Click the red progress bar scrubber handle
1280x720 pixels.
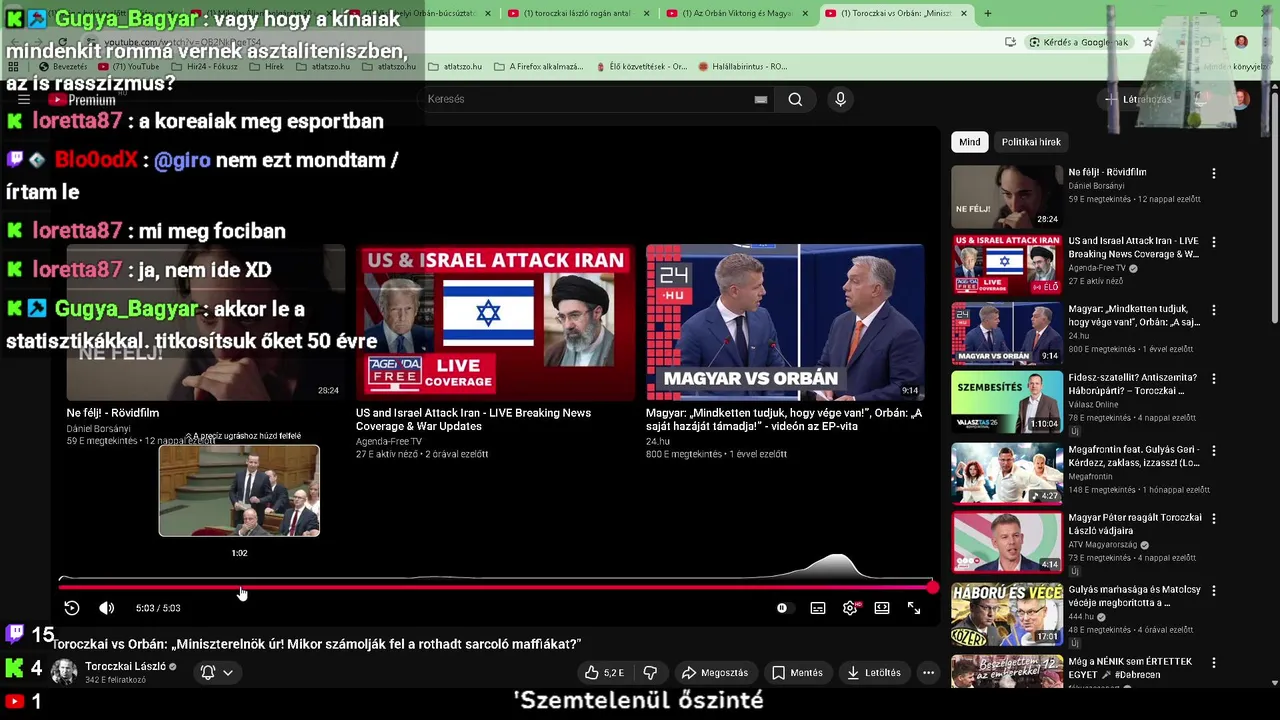[932, 587]
